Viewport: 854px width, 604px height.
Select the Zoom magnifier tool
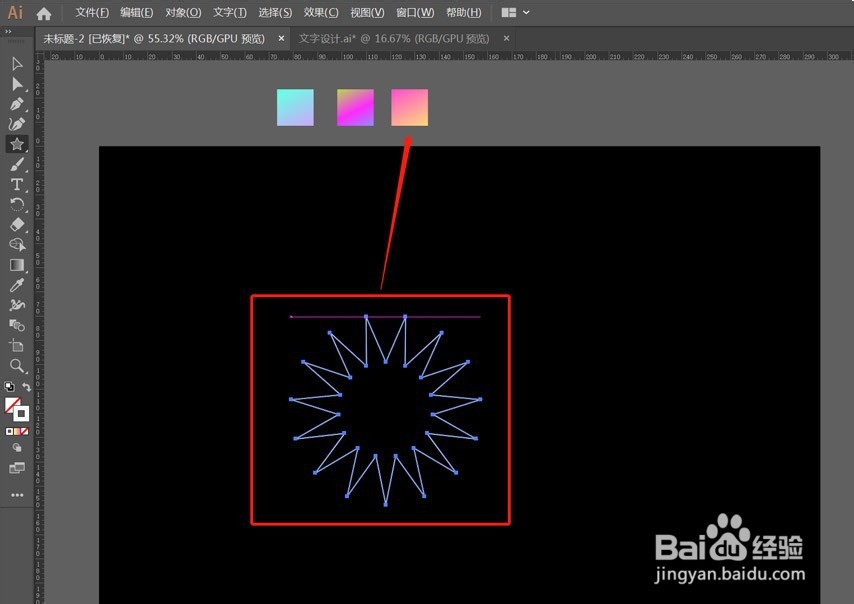click(x=17, y=365)
